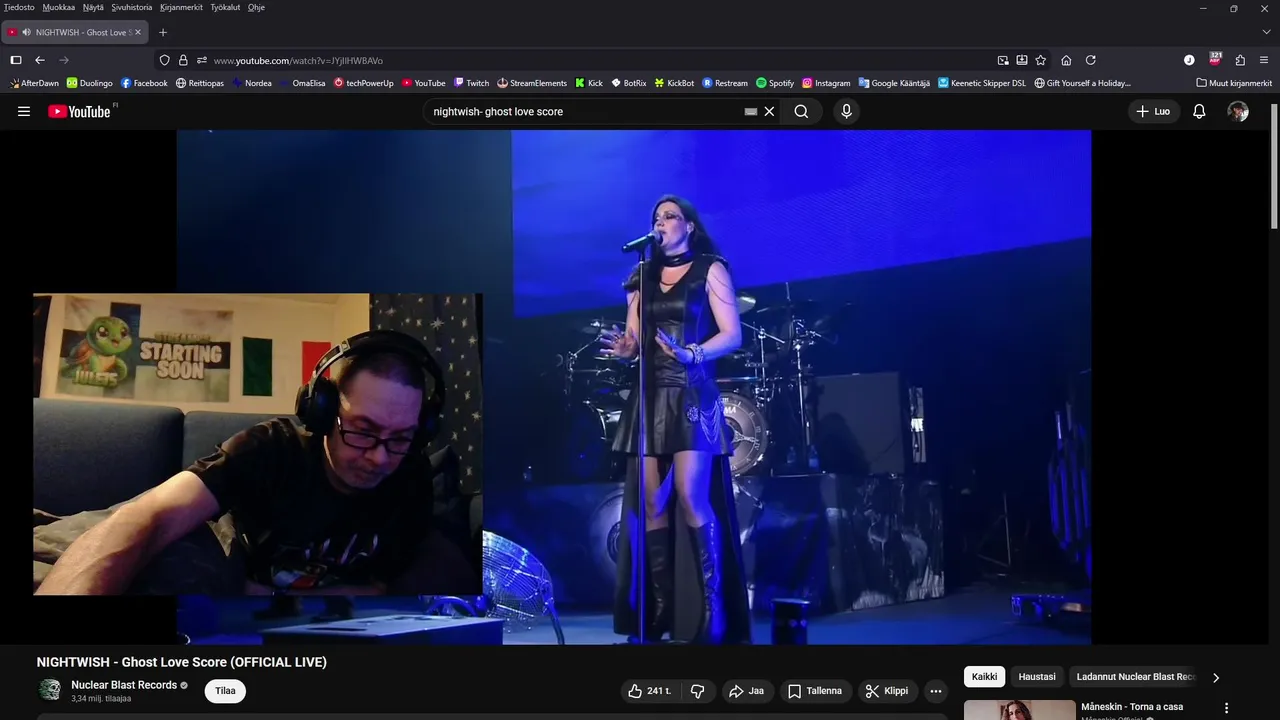The height and width of the screenshot is (720, 1280).
Task: Reload the current page
Action: [x=1091, y=60]
